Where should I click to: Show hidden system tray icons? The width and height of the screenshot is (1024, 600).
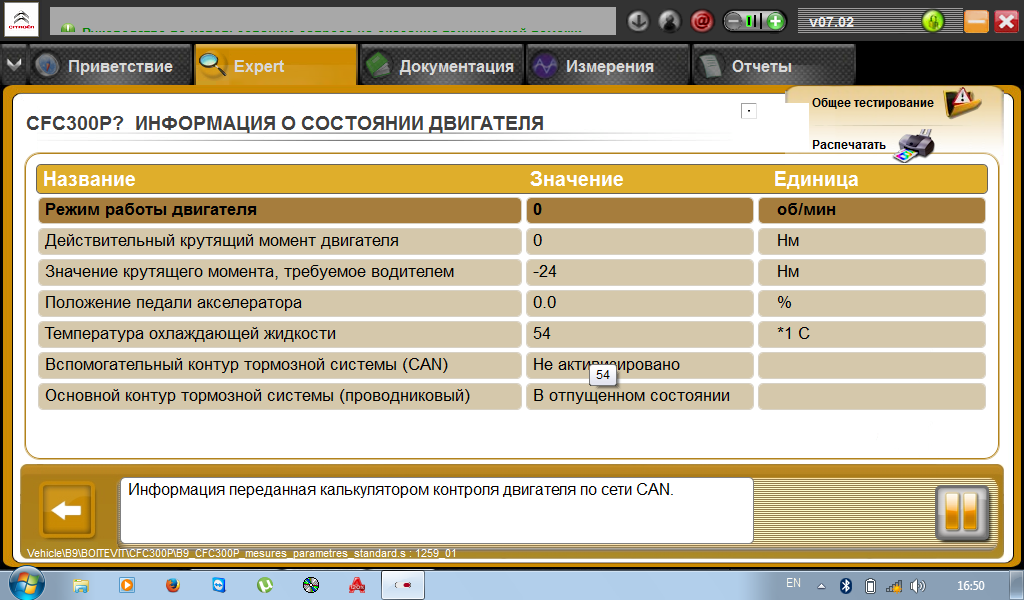(x=822, y=586)
